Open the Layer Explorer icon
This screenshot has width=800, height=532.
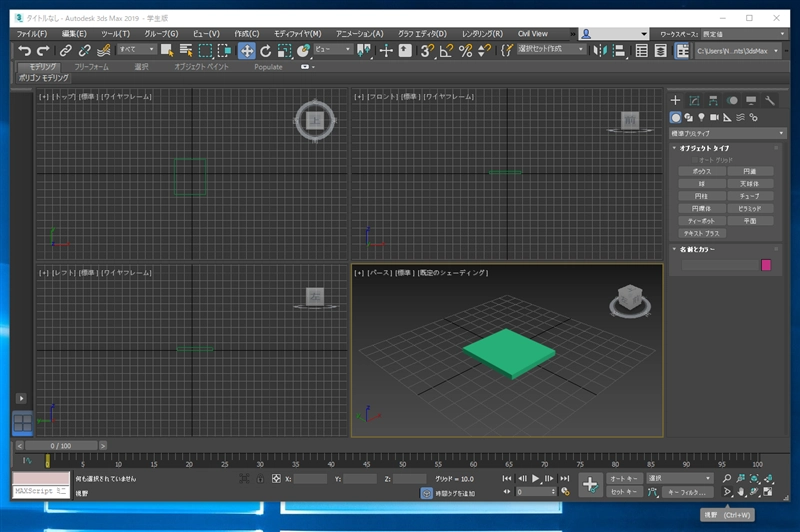(661, 50)
